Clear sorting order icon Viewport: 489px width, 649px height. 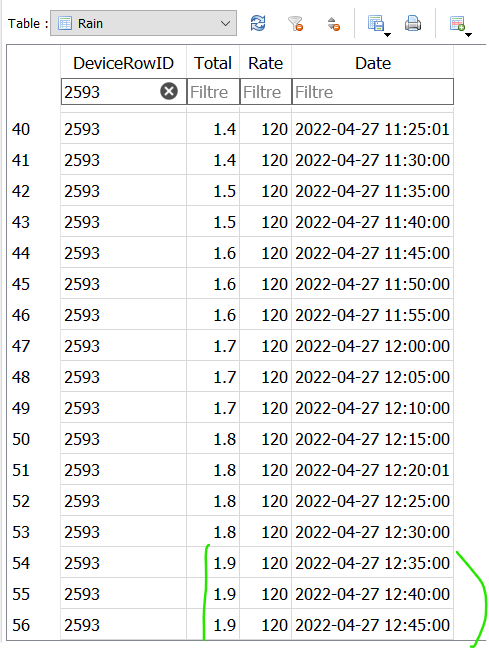(334, 24)
